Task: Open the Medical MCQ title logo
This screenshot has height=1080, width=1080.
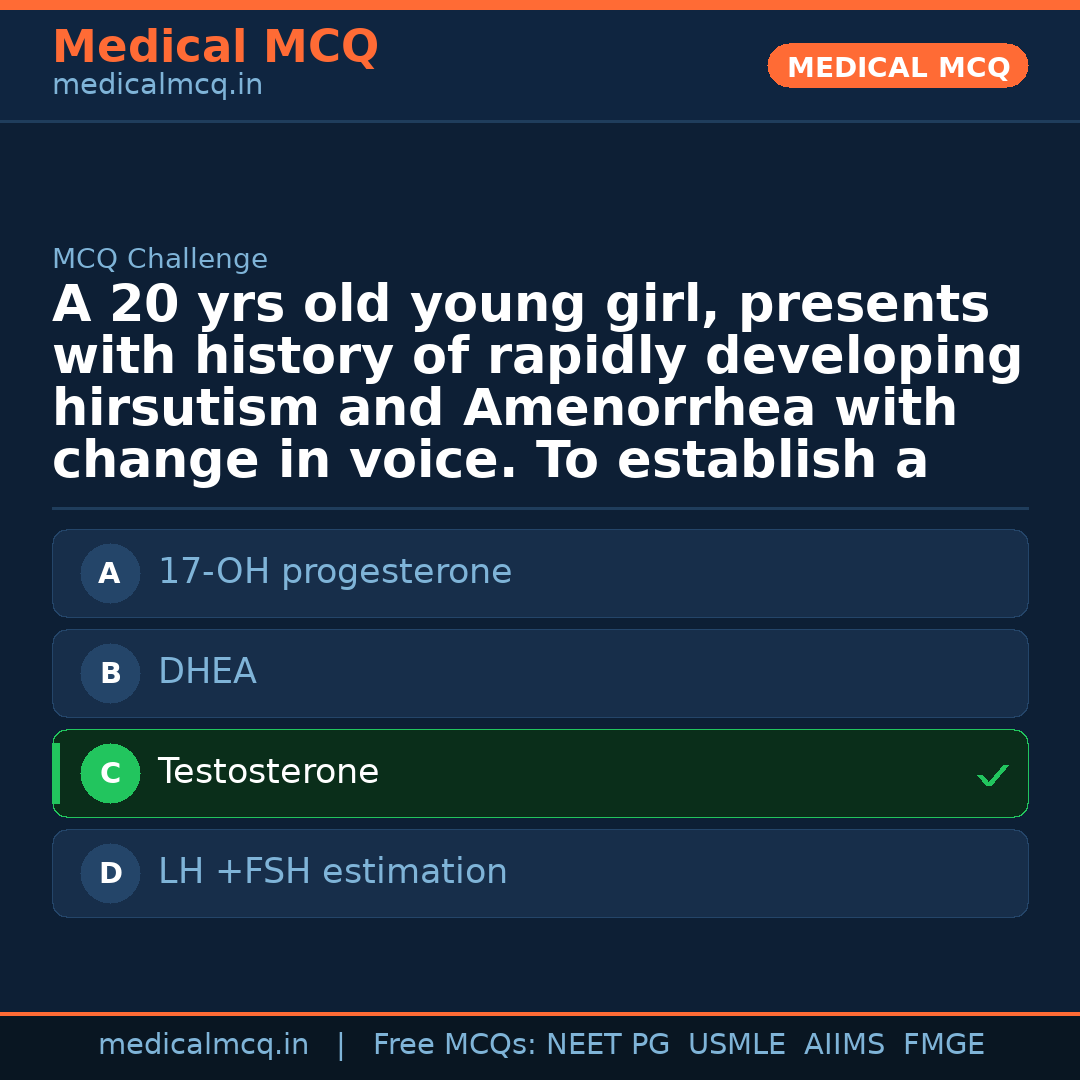Action: click(215, 47)
